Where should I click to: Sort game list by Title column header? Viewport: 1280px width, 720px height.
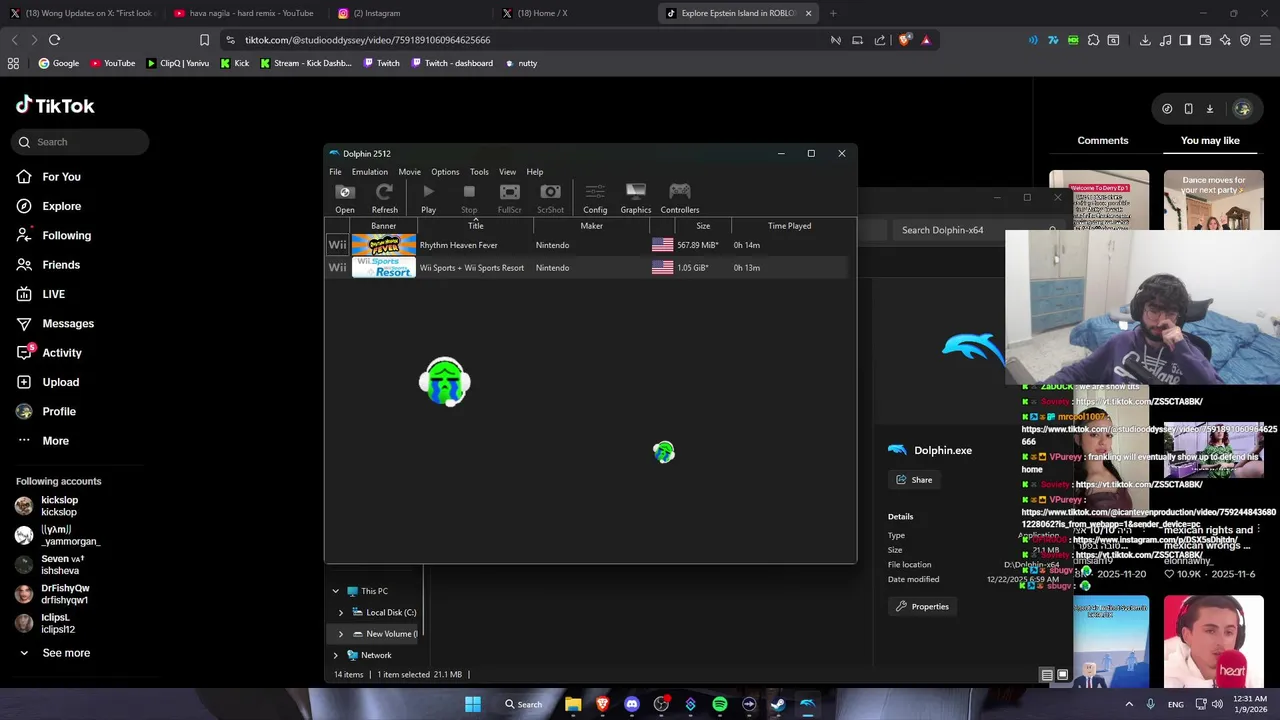(475, 226)
